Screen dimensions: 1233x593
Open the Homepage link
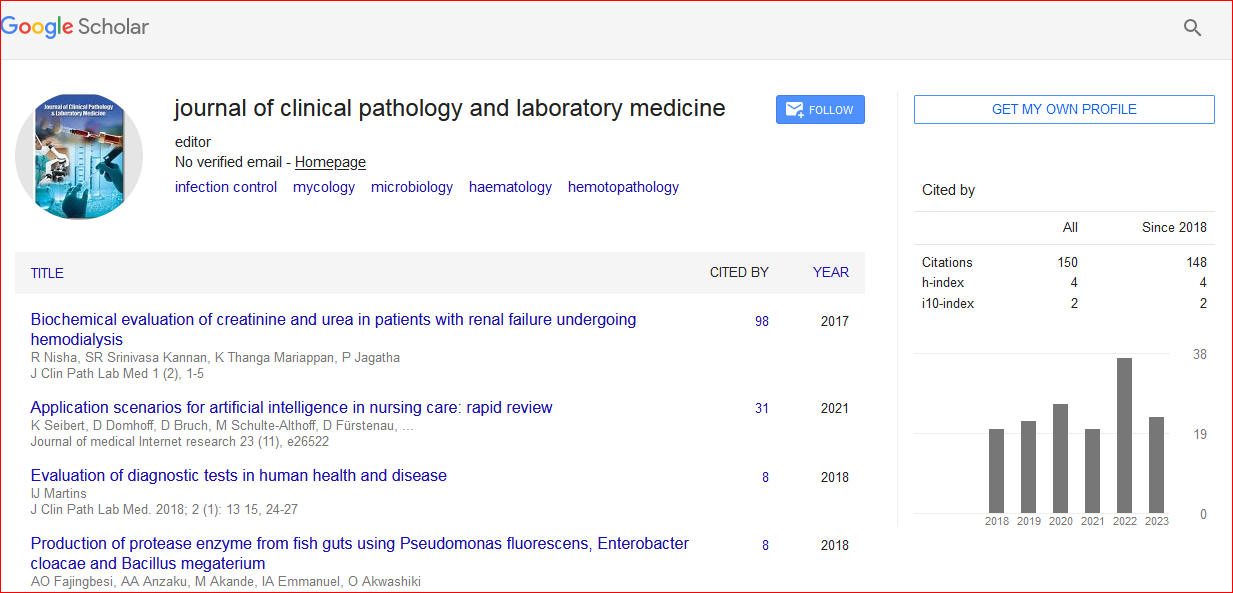(330, 162)
